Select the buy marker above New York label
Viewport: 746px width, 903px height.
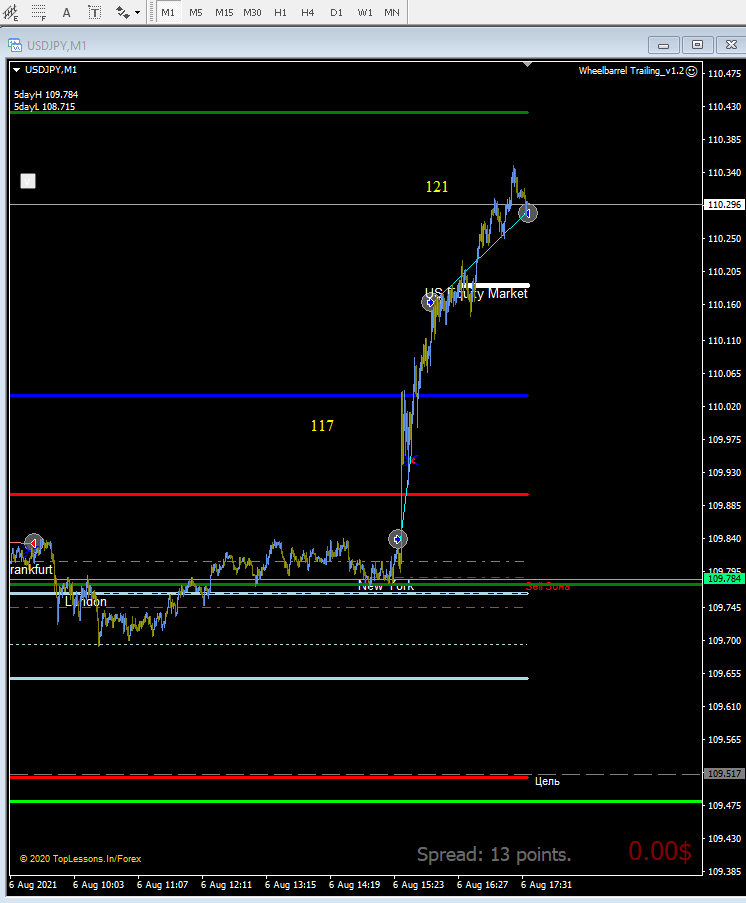pos(397,539)
